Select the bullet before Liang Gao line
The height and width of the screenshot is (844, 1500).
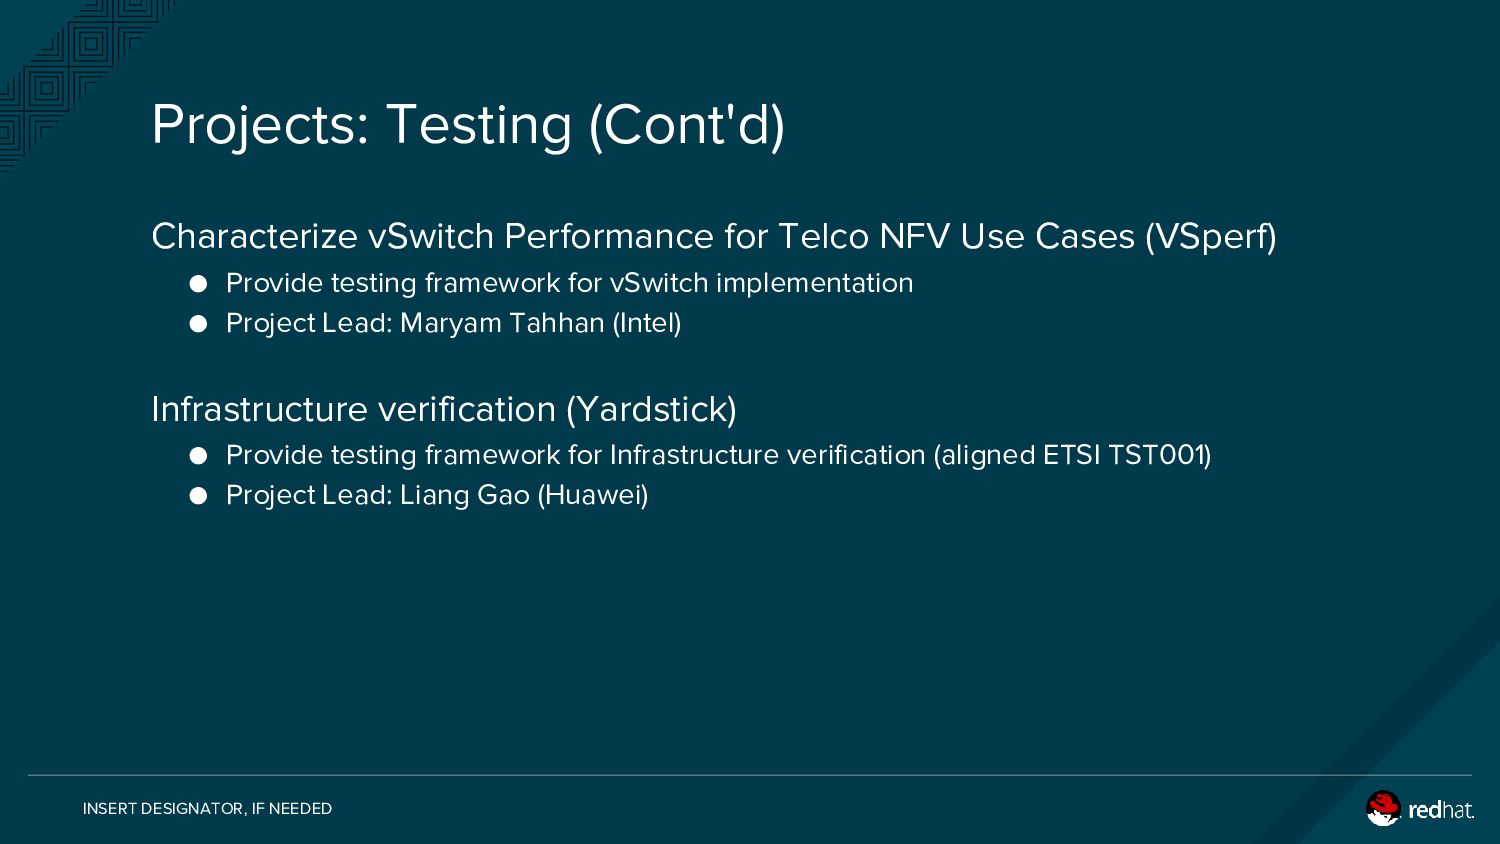pyautogui.click(x=198, y=496)
